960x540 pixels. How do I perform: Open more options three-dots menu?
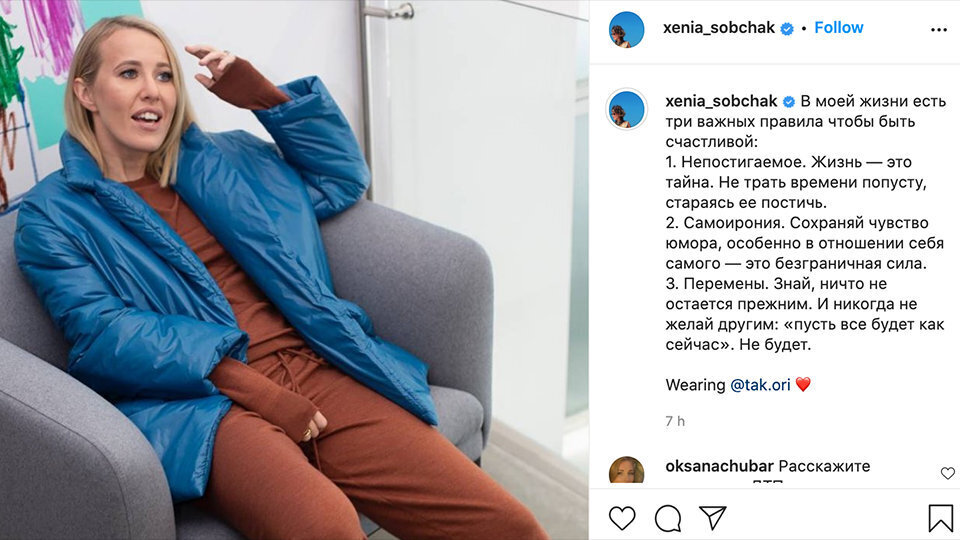pyautogui.click(x=939, y=29)
